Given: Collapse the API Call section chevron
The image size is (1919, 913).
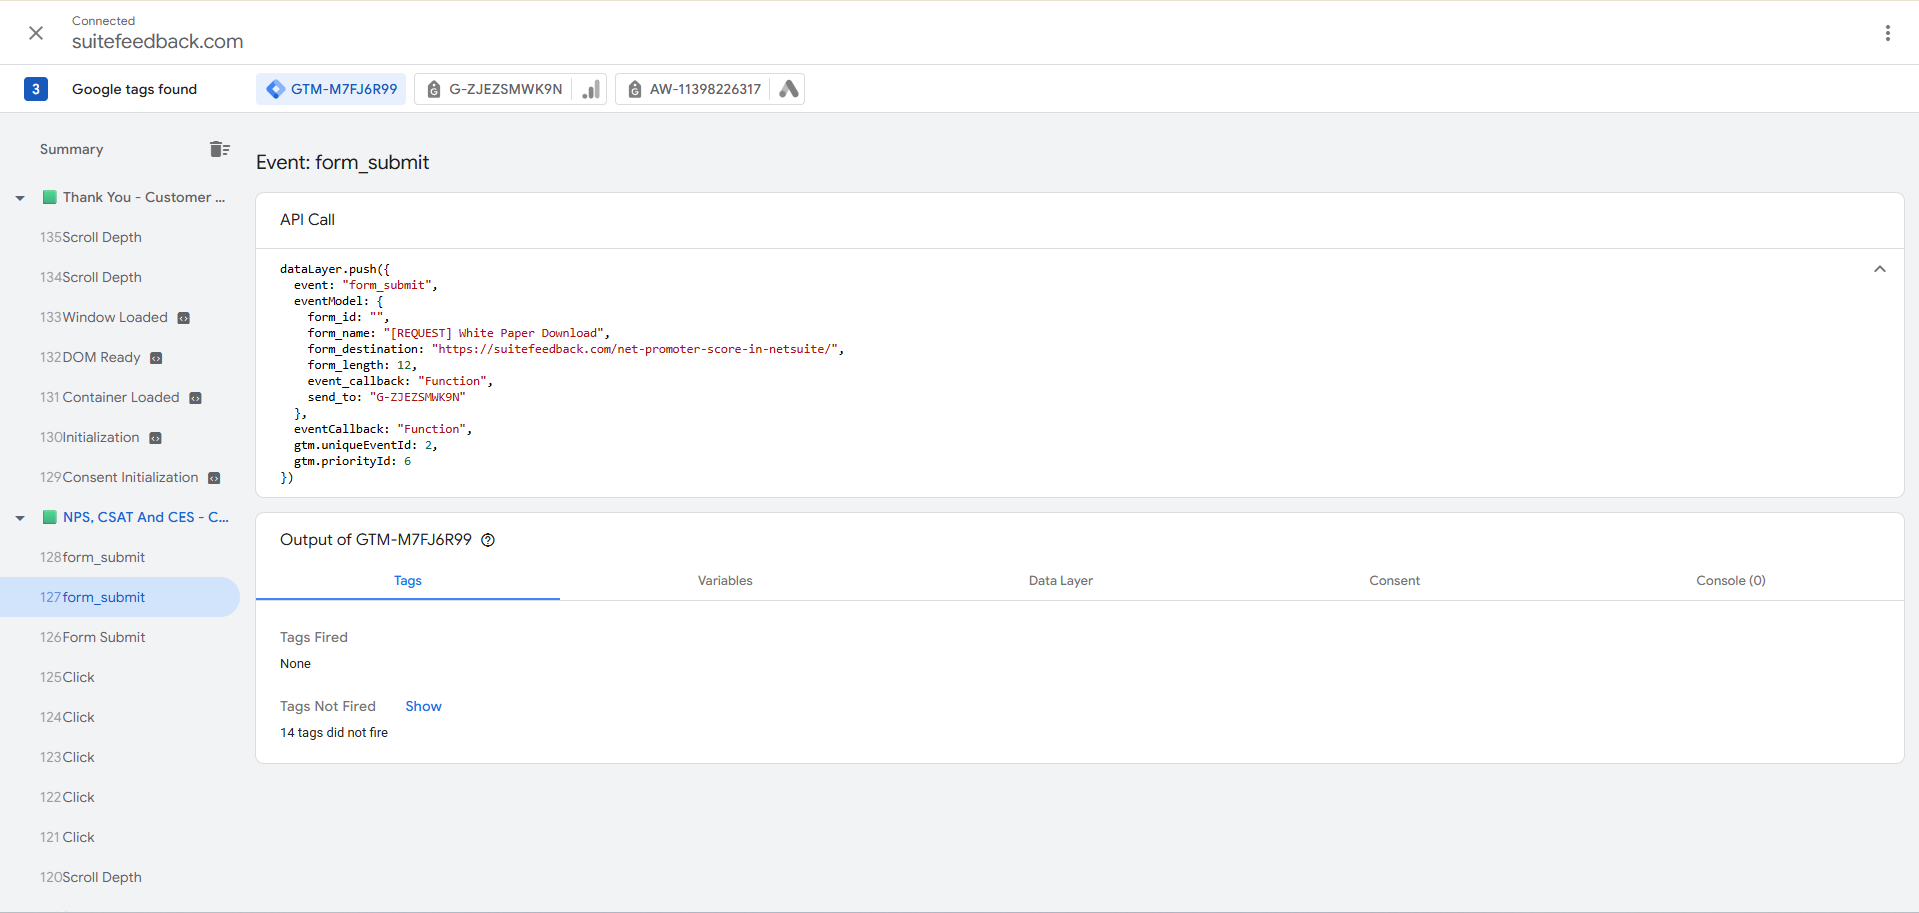Looking at the screenshot, I should point(1879,269).
